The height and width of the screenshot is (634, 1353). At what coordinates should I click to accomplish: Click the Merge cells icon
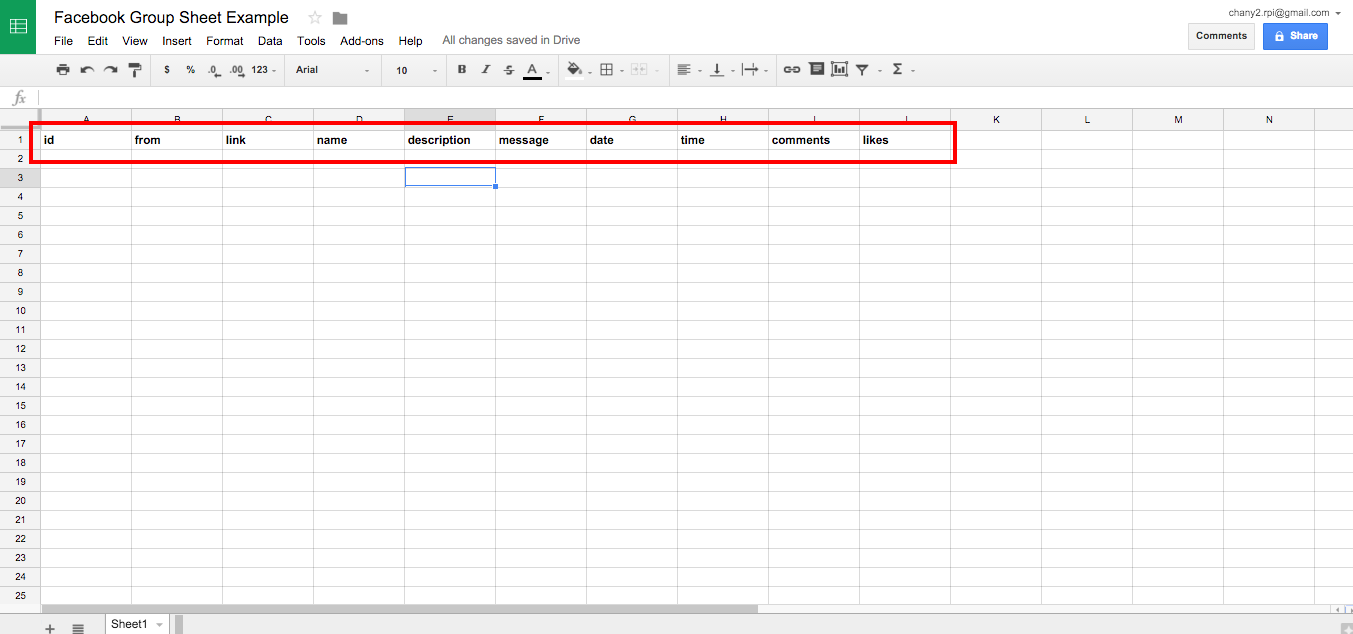coord(638,70)
